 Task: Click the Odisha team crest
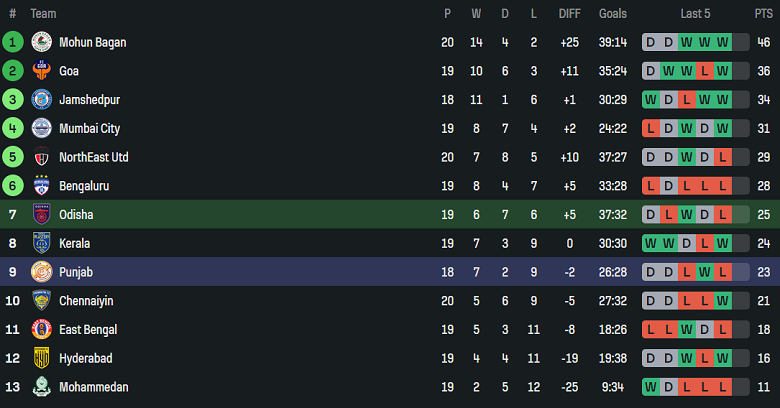click(41, 214)
